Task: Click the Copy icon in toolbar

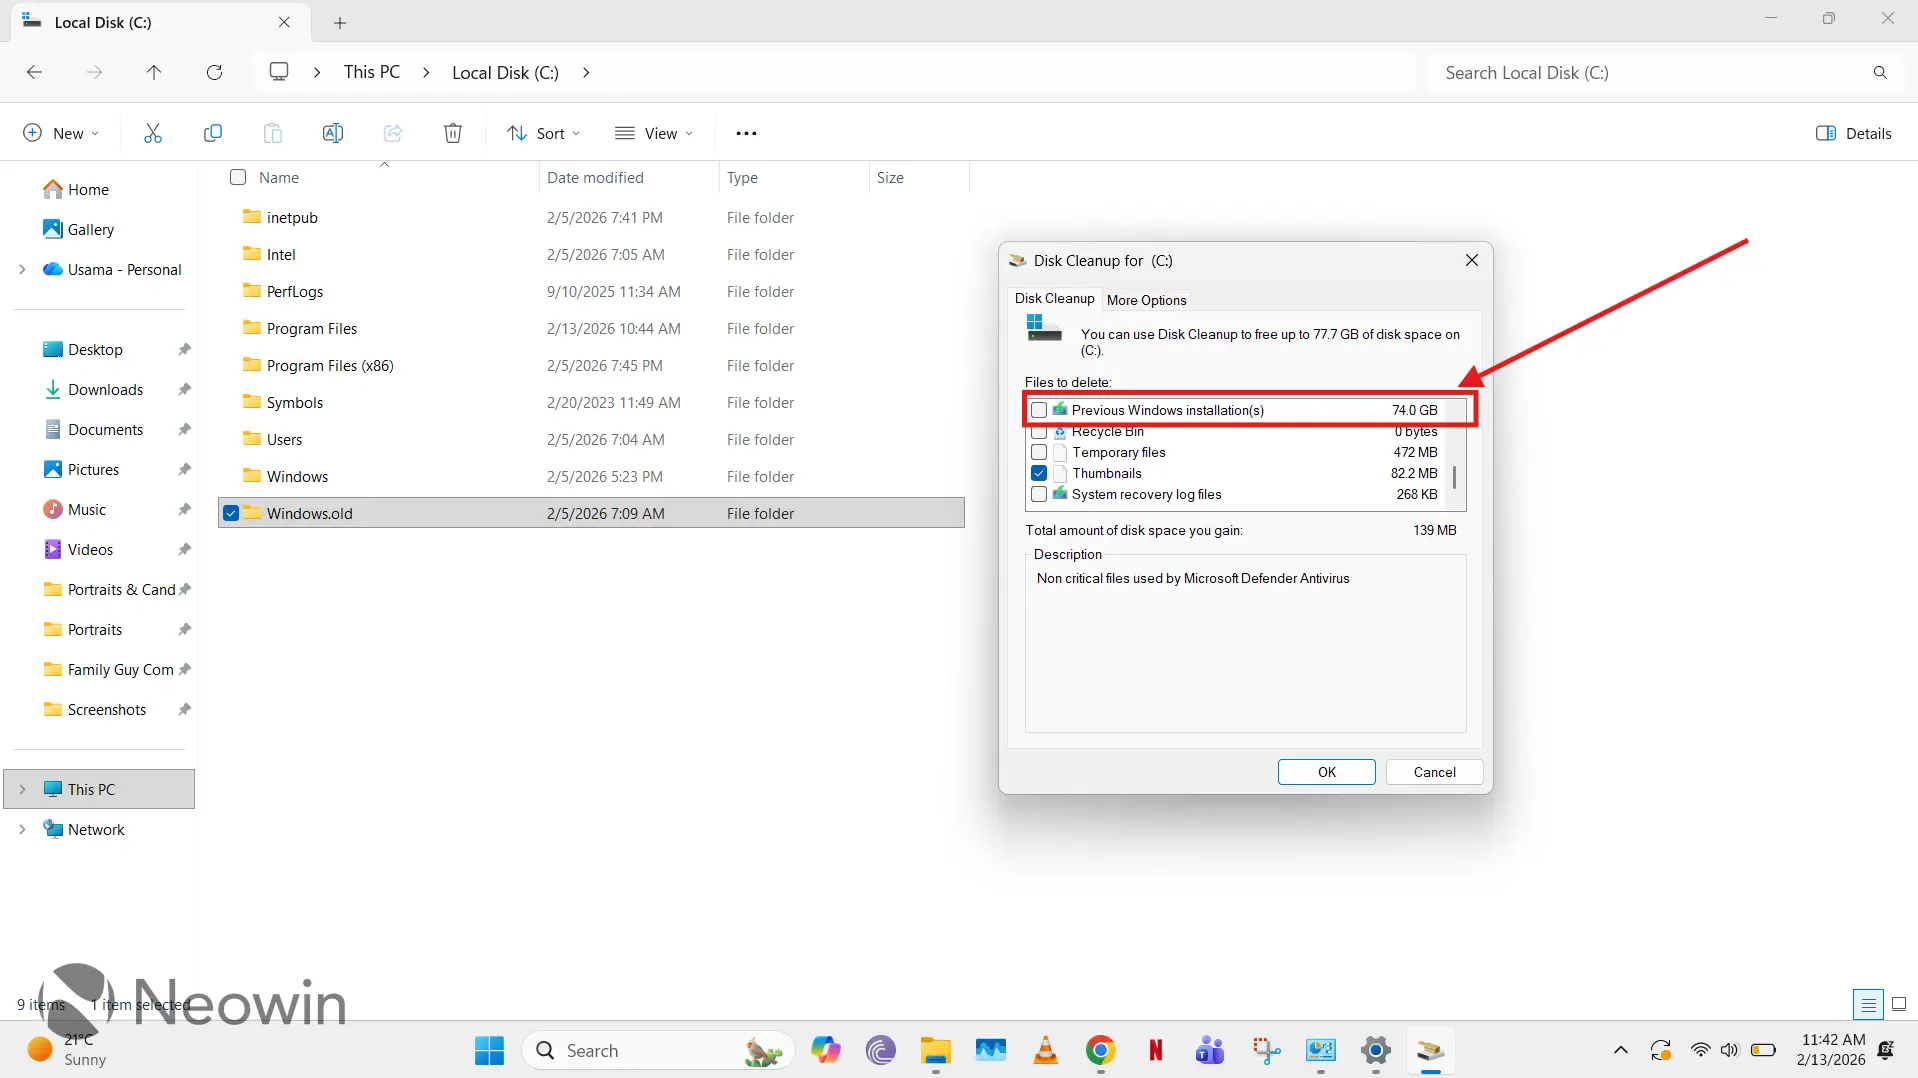Action: pyautogui.click(x=213, y=133)
